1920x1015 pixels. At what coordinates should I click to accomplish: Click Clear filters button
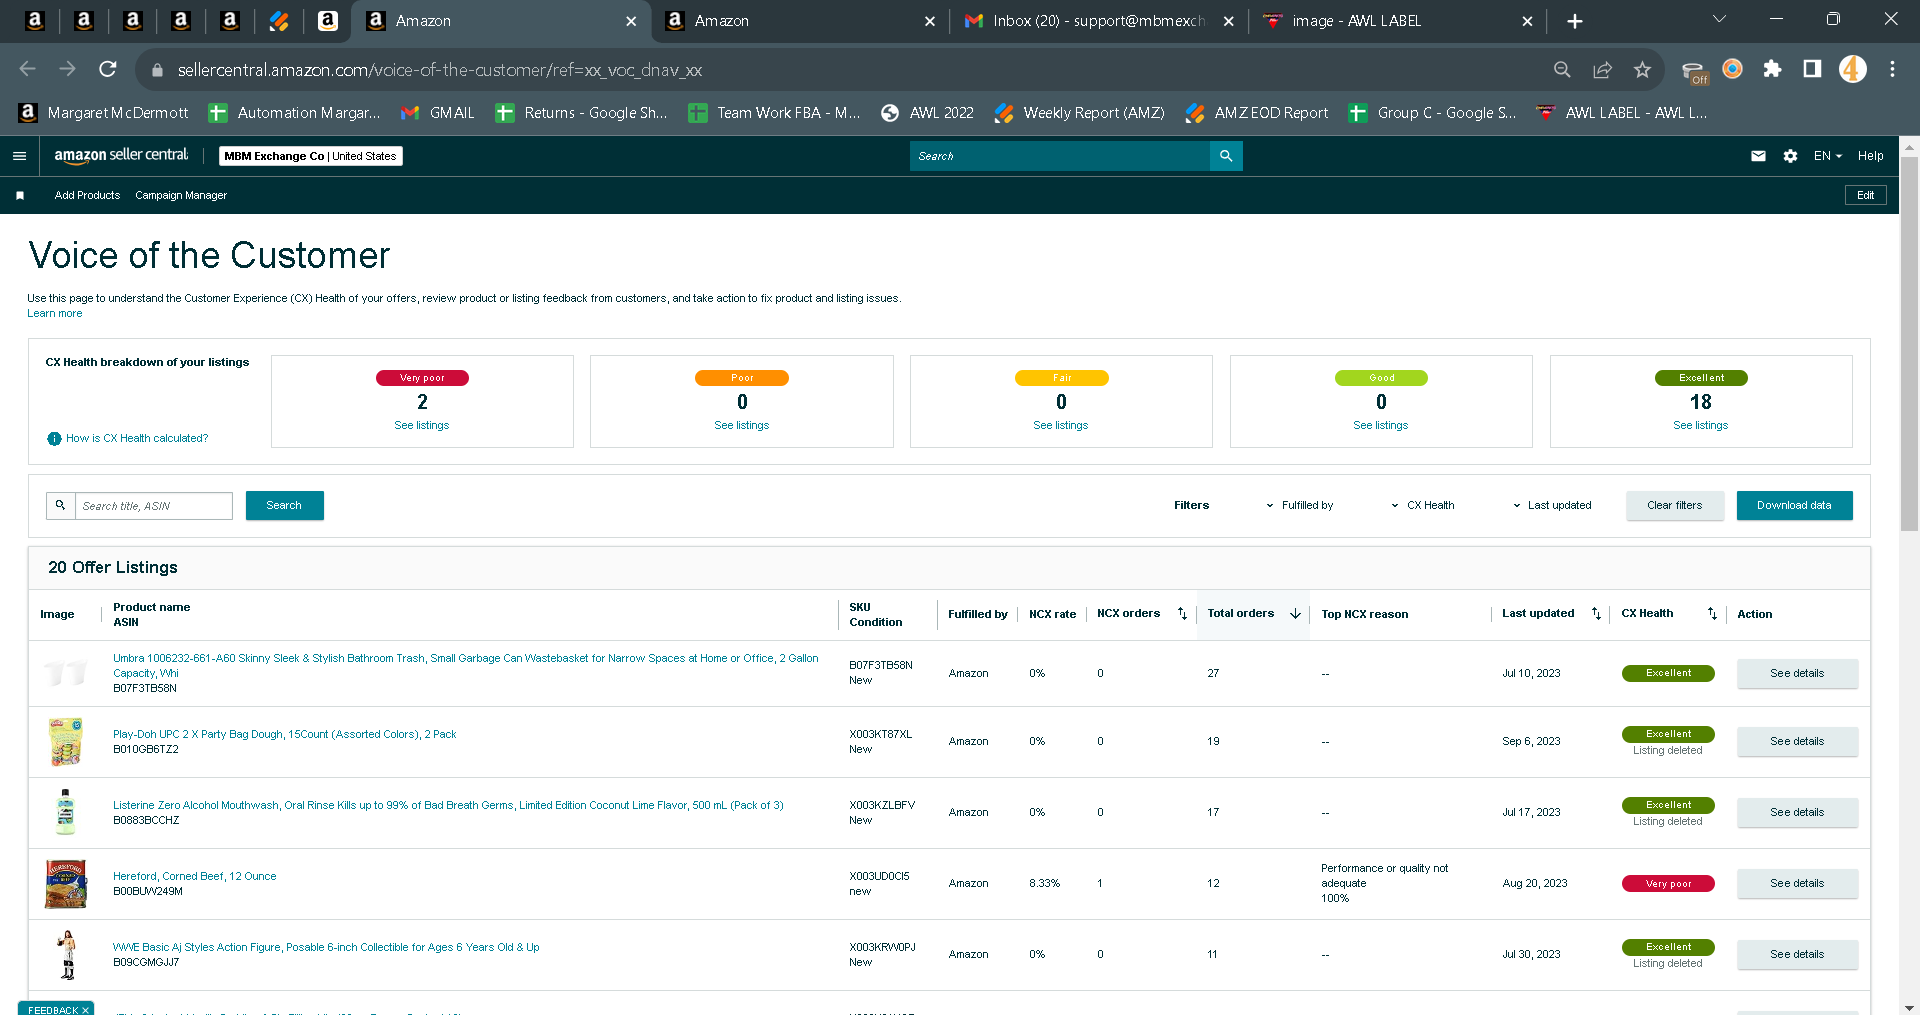[1674, 506]
